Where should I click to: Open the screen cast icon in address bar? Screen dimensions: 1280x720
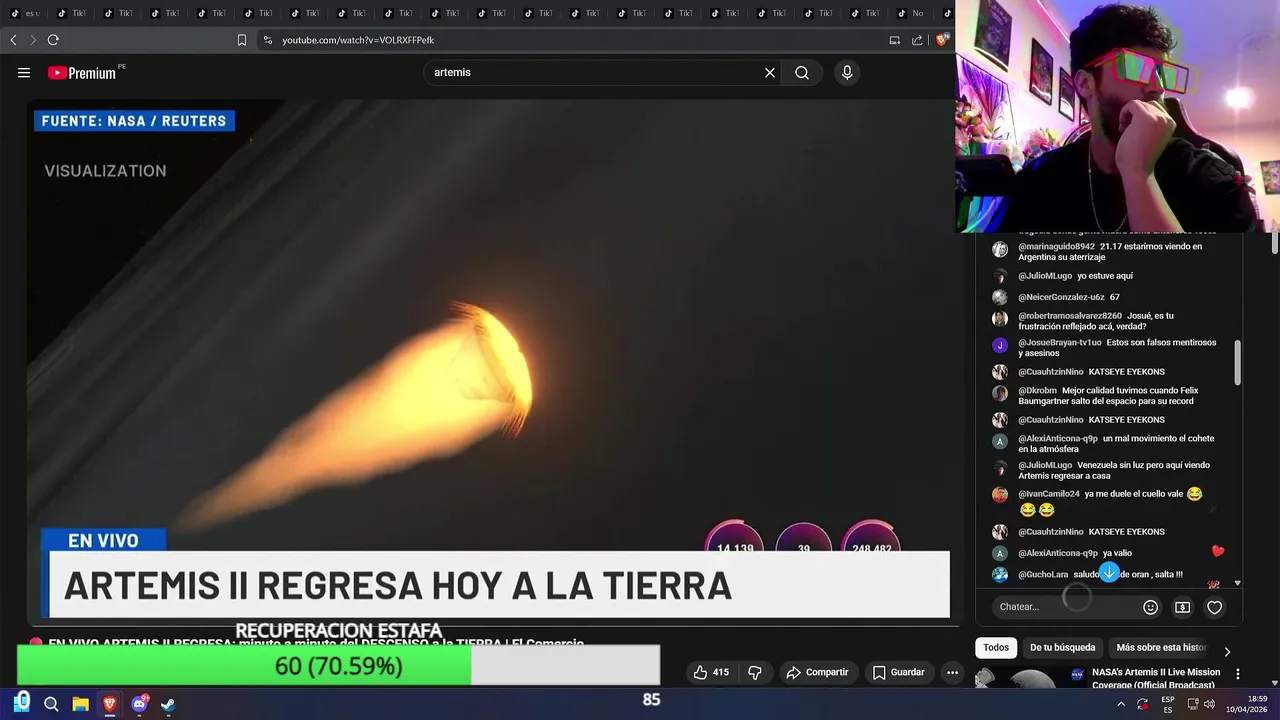click(x=895, y=40)
